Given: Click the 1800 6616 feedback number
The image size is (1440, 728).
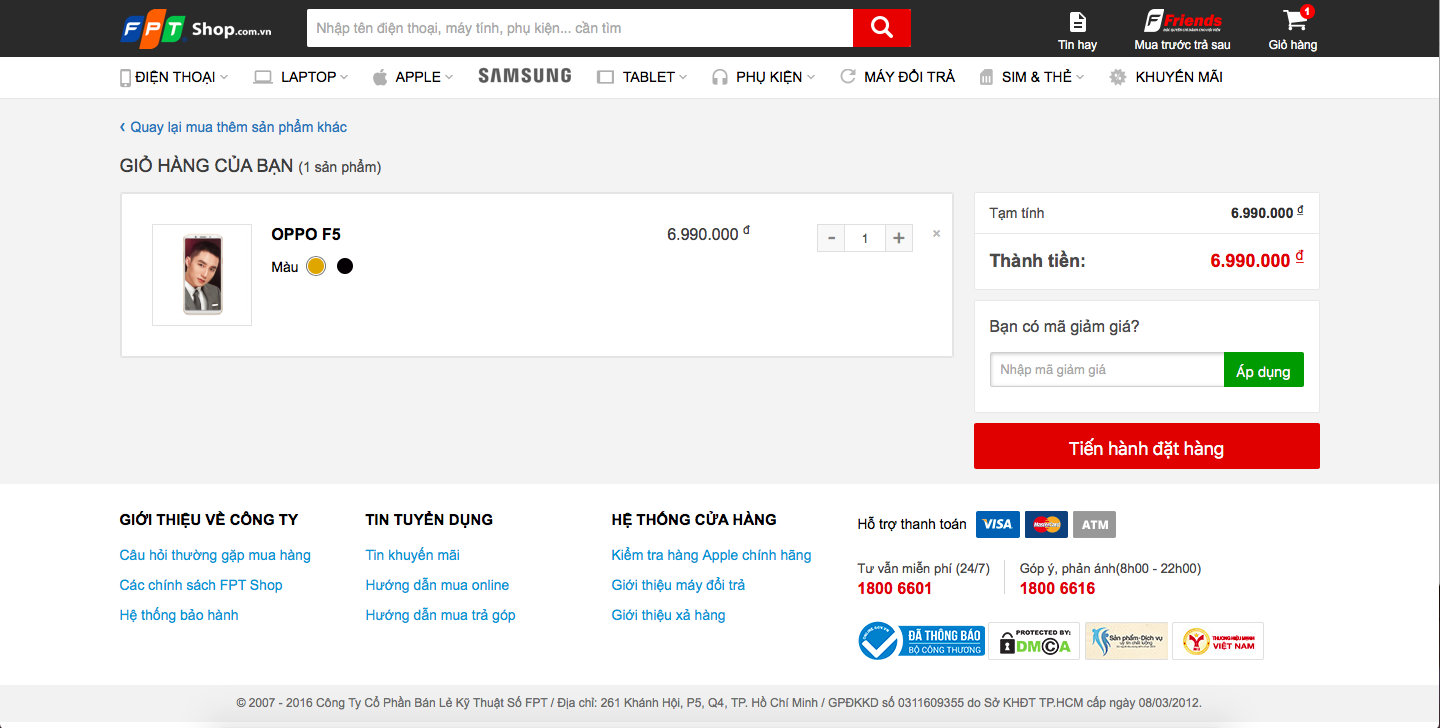Looking at the screenshot, I should (1058, 588).
